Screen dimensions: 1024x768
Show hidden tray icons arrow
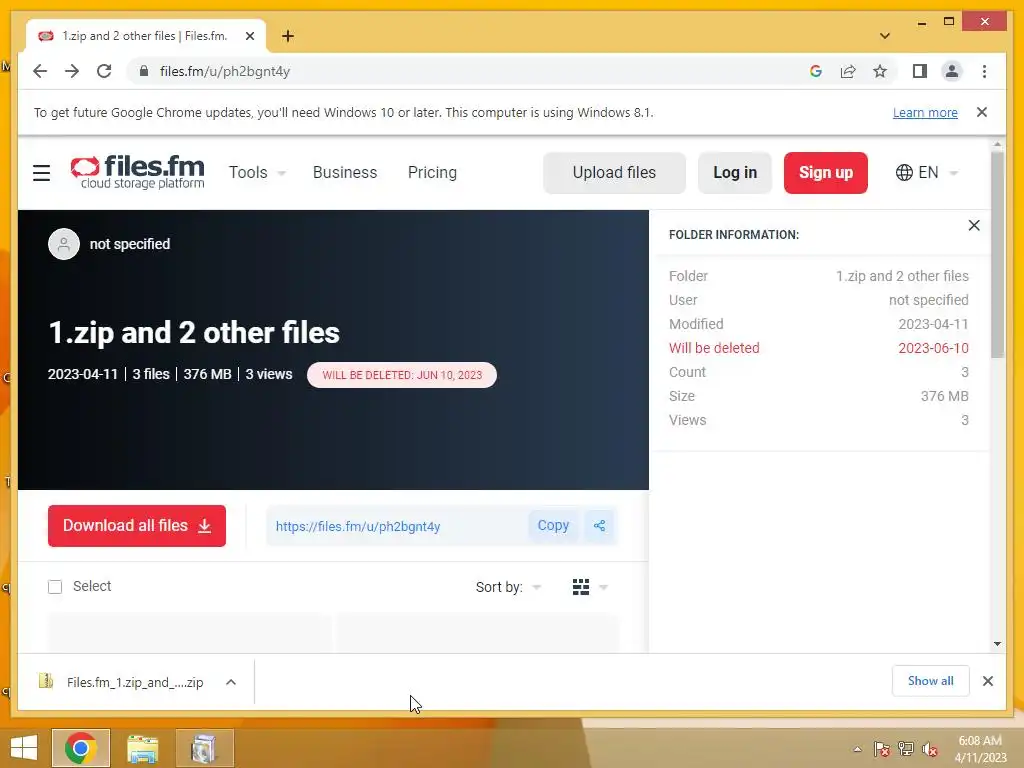(857, 749)
